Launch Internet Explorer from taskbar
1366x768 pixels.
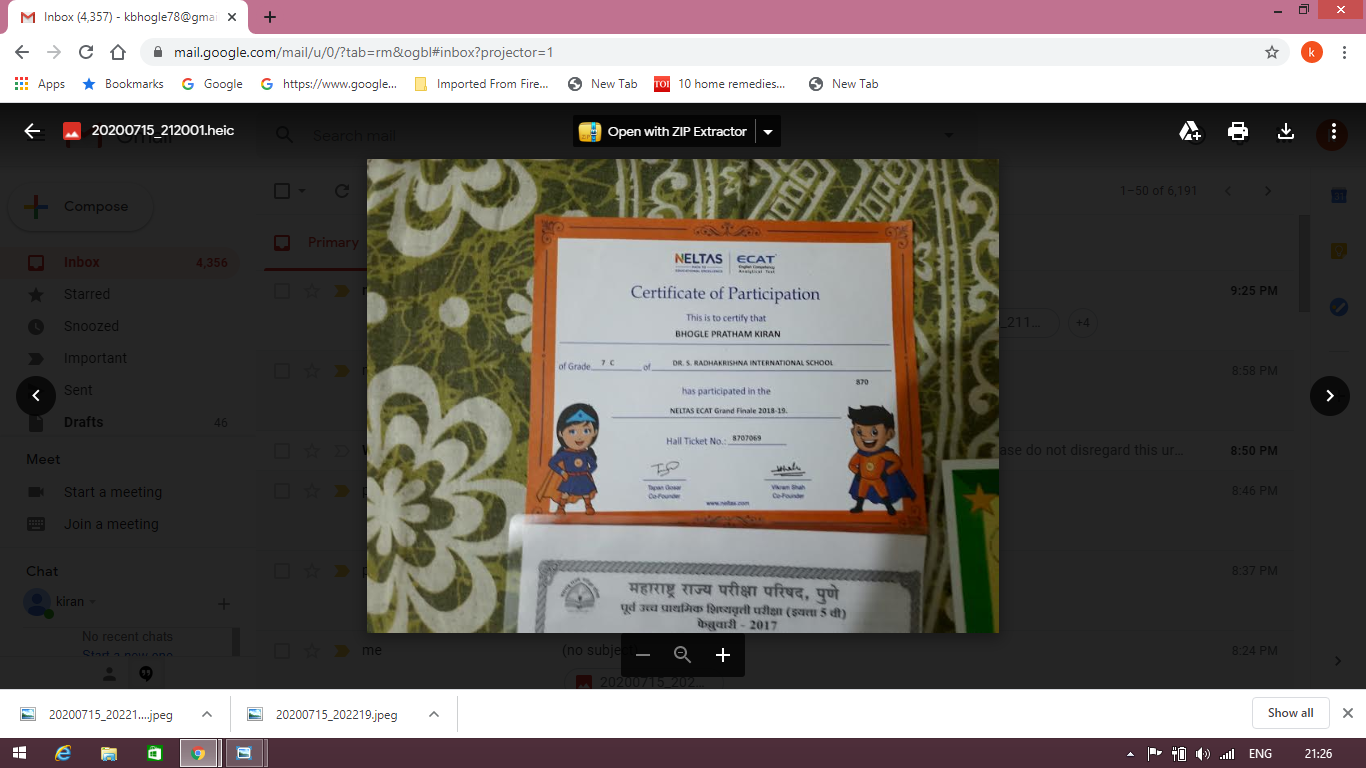pyautogui.click(x=64, y=753)
